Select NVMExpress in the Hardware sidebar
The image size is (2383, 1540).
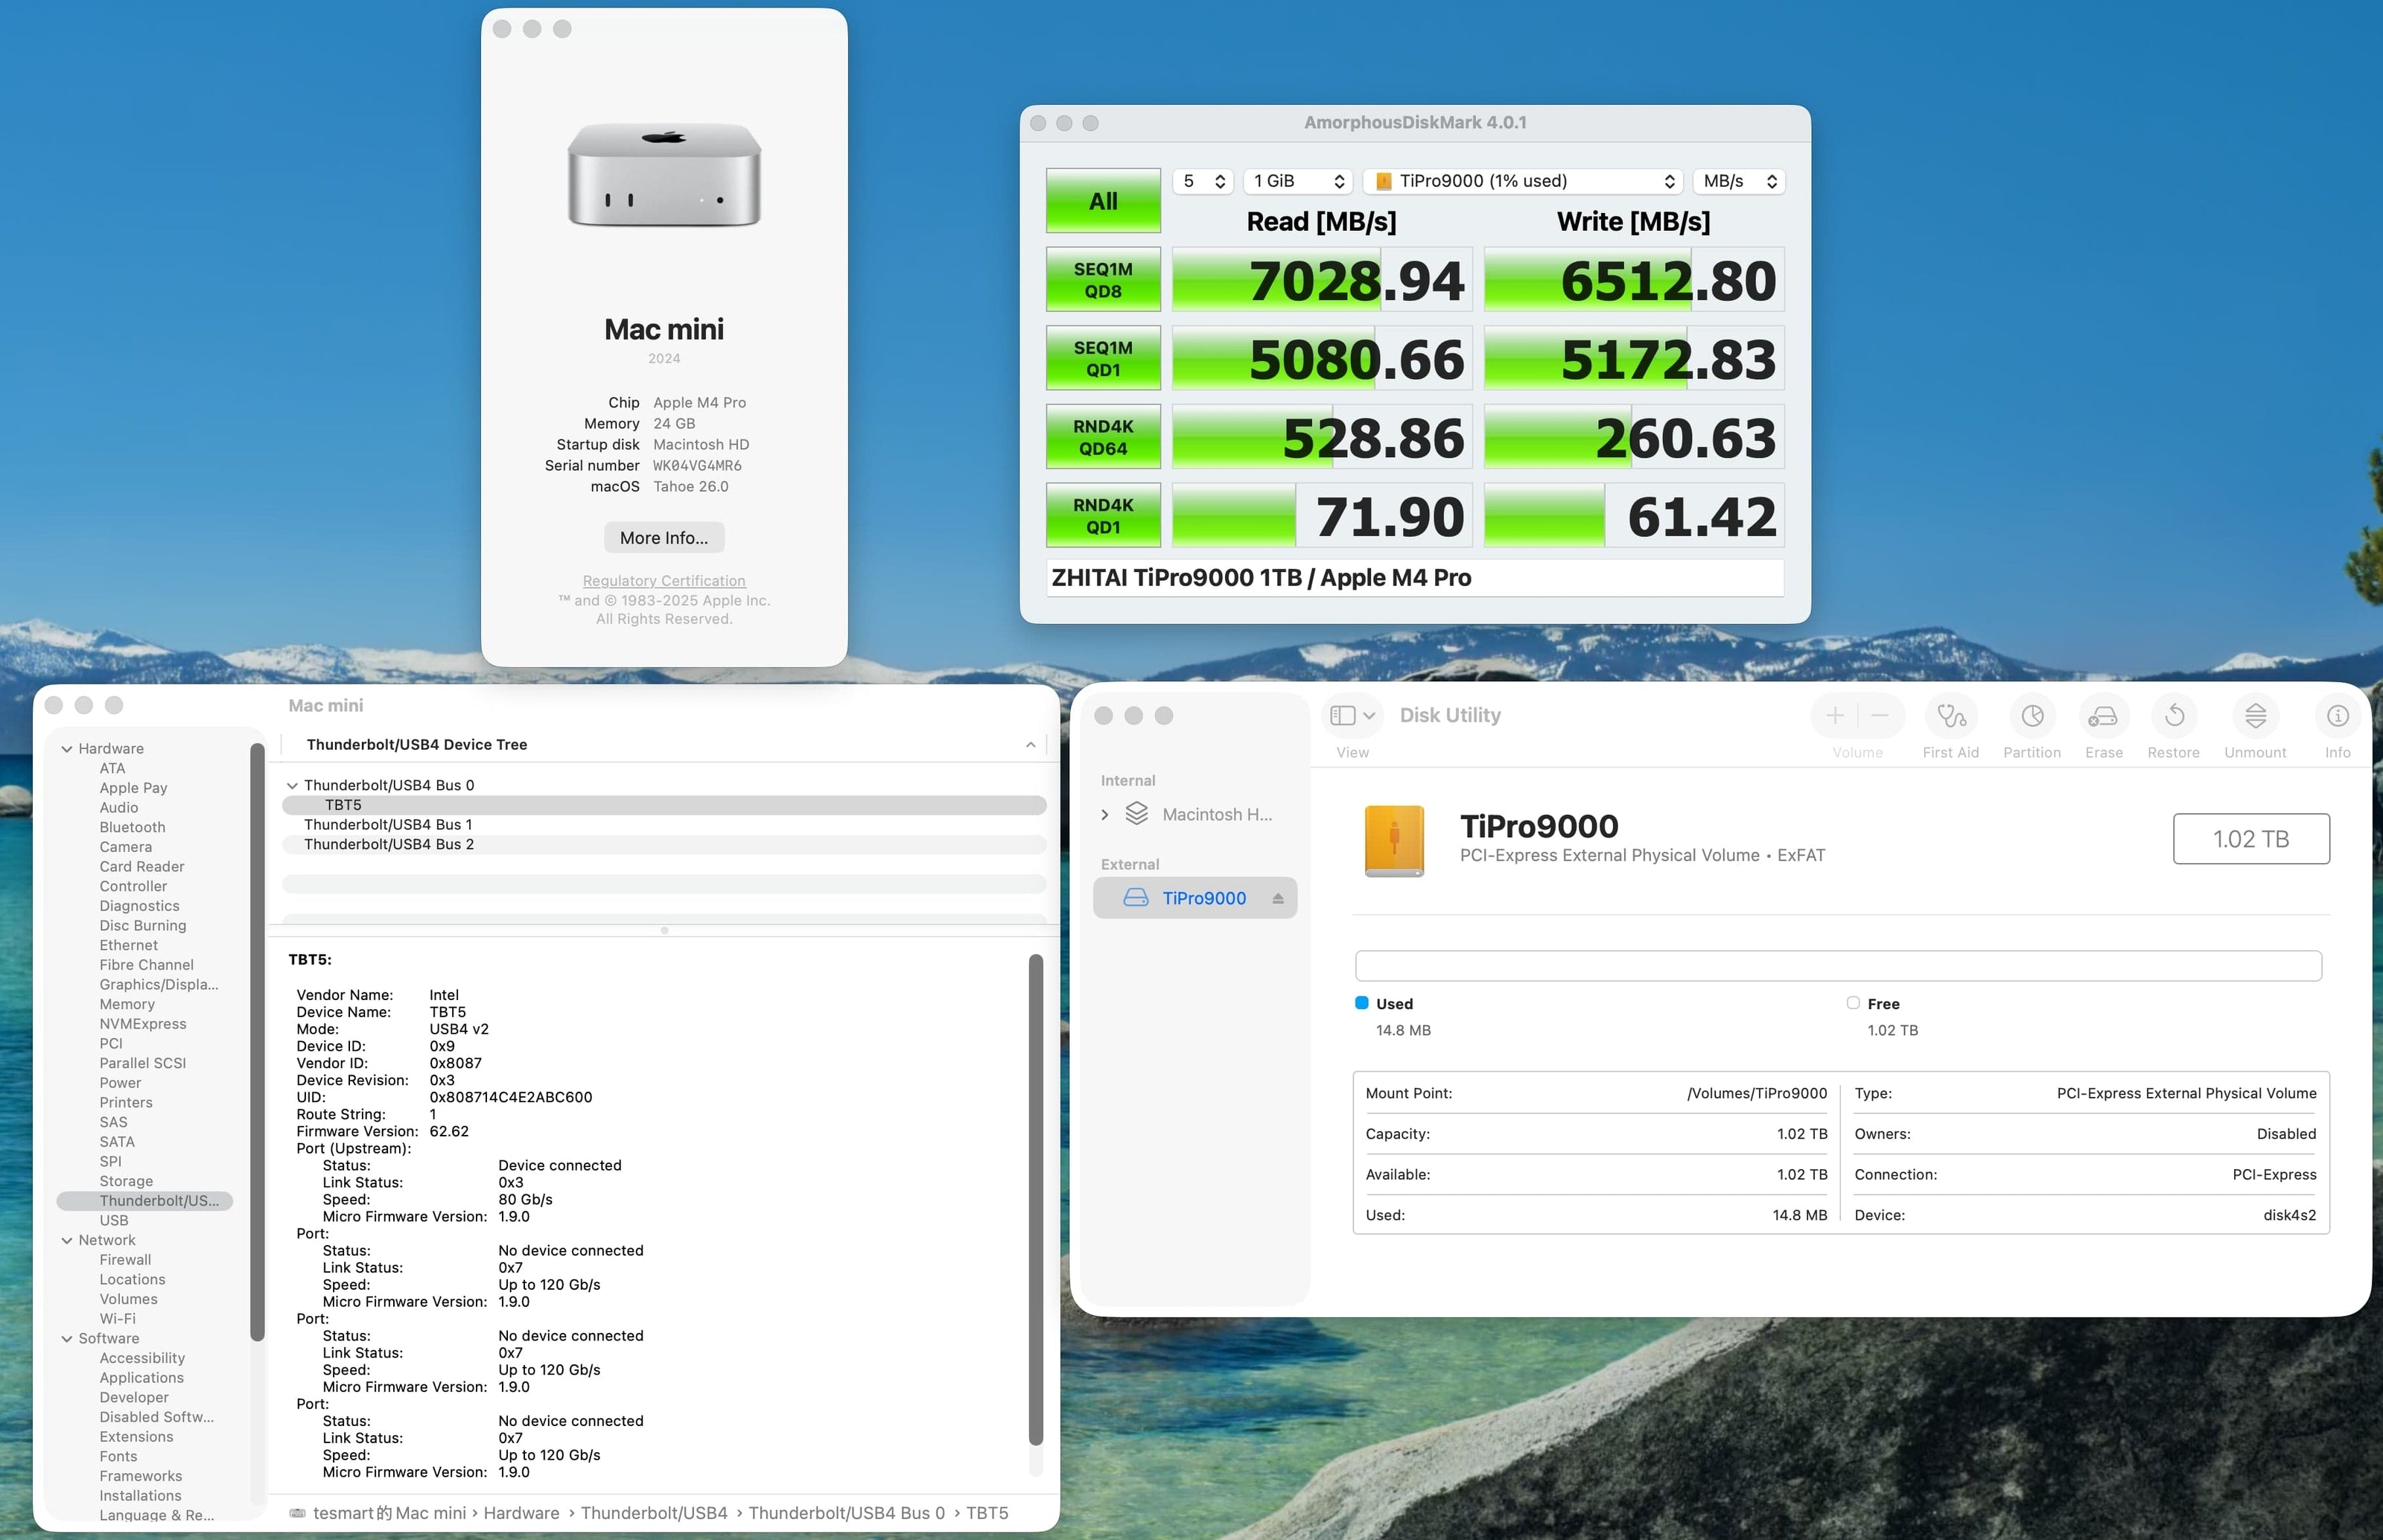[142, 1024]
